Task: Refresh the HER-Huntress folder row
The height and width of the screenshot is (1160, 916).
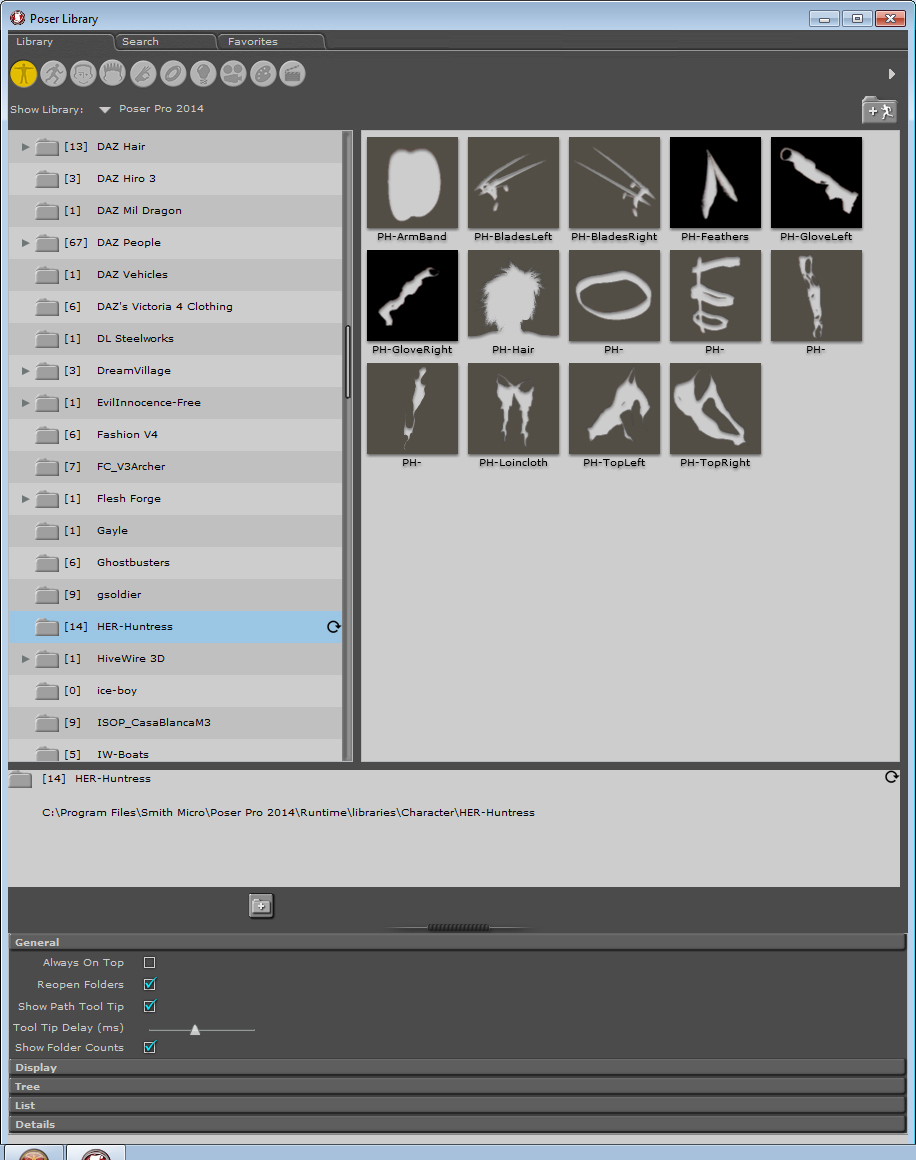Action: tap(334, 627)
